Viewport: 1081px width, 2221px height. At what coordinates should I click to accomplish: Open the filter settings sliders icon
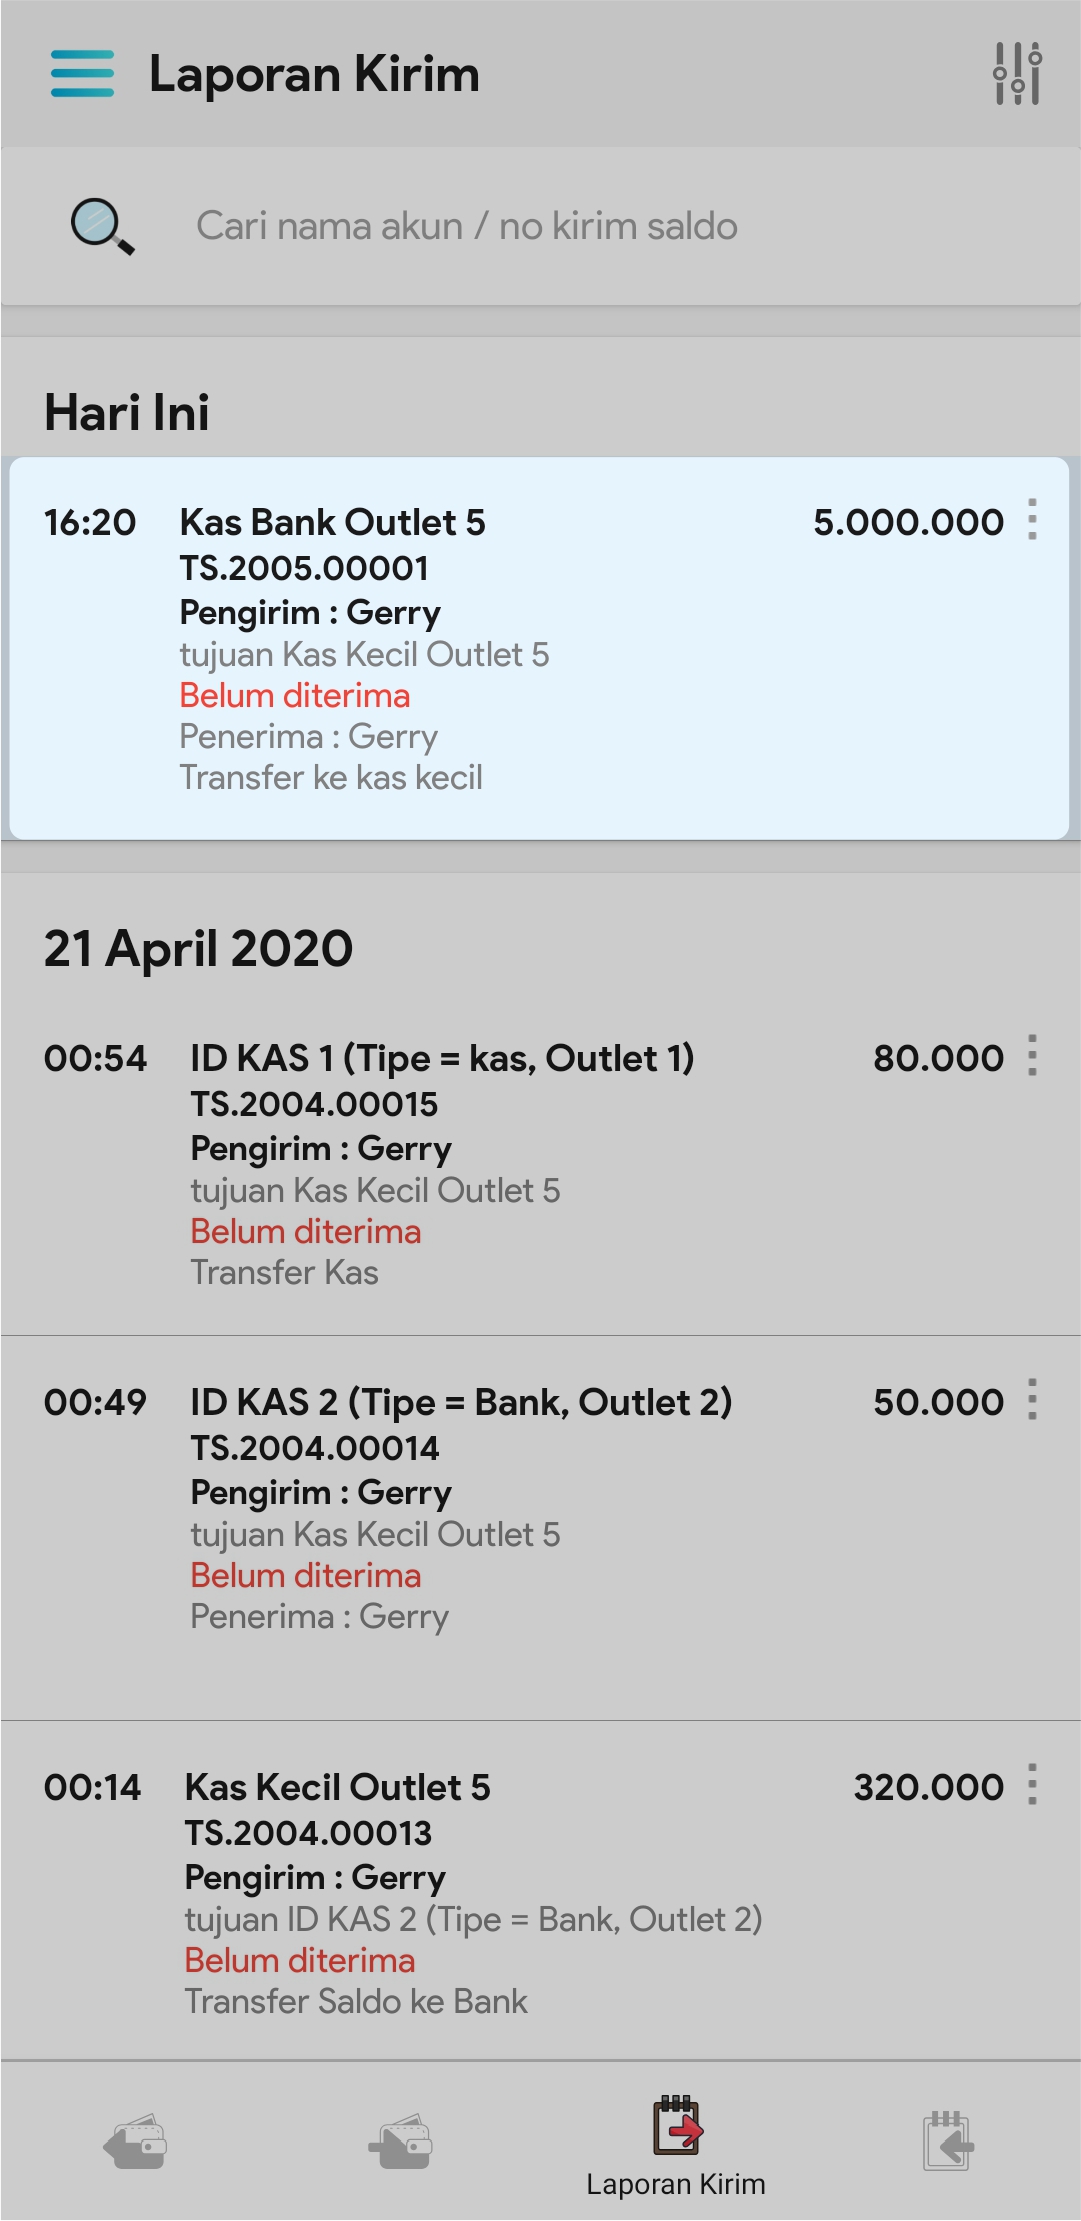[x=1017, y=74]
